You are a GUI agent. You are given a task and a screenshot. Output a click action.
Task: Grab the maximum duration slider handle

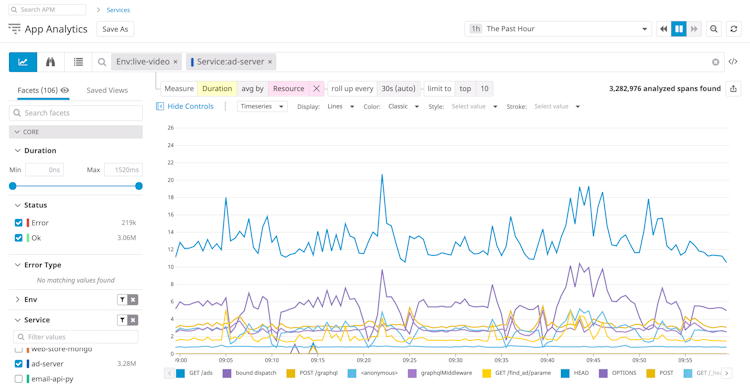[139, 186]
